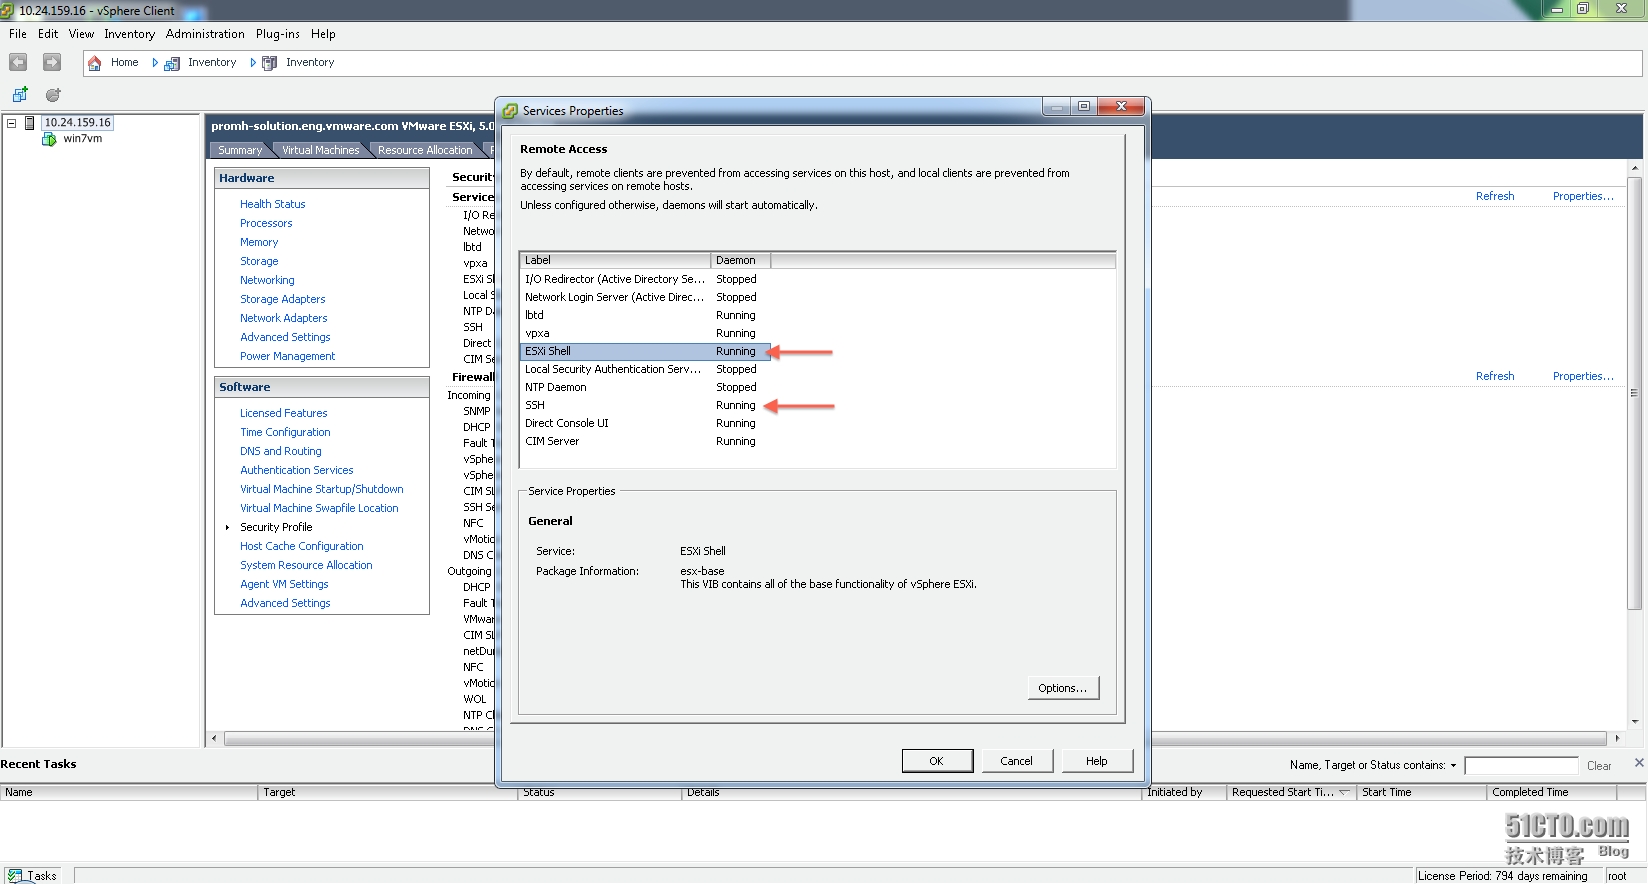Click Services Properties dialog title icon
1648x884 pixels.
[x=510, y=111]
